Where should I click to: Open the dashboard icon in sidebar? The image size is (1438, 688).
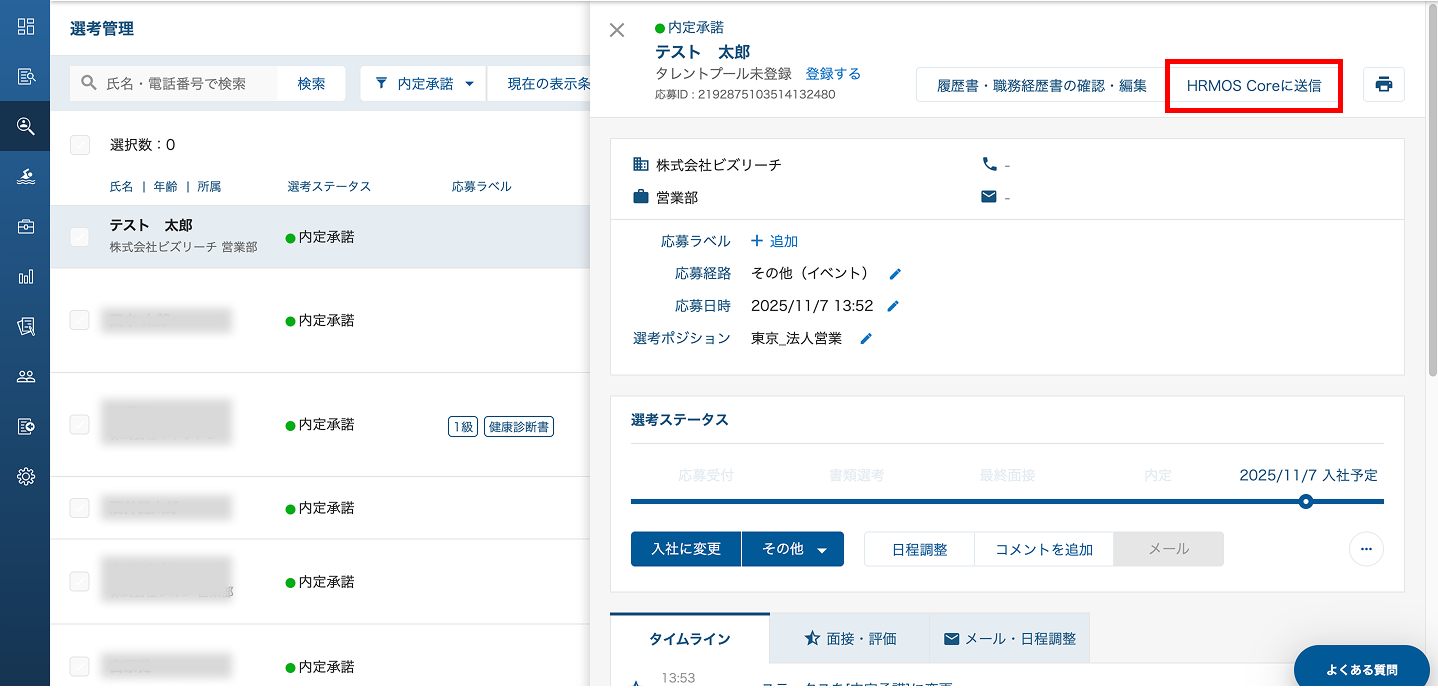coord(26,27)
